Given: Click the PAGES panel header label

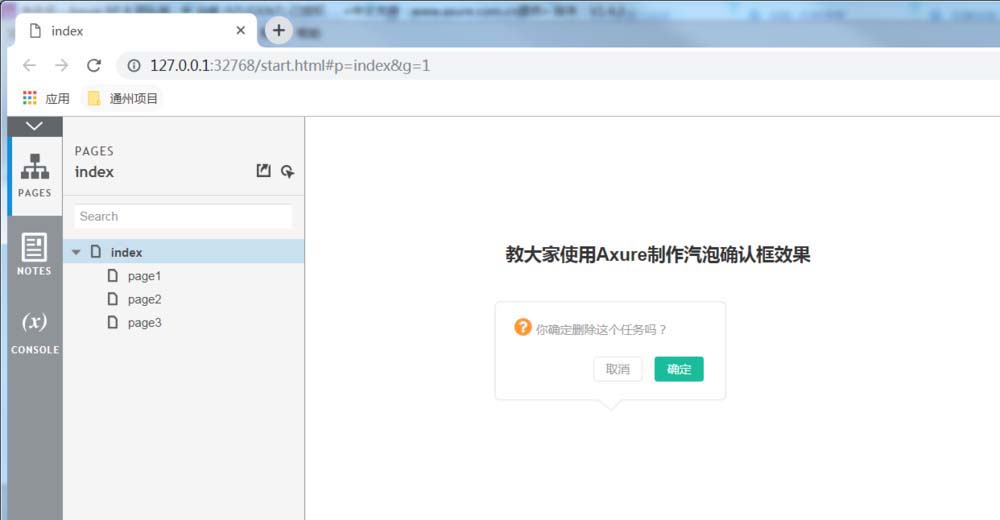Looking at the screenshot, I should click(x=94, y=151).
